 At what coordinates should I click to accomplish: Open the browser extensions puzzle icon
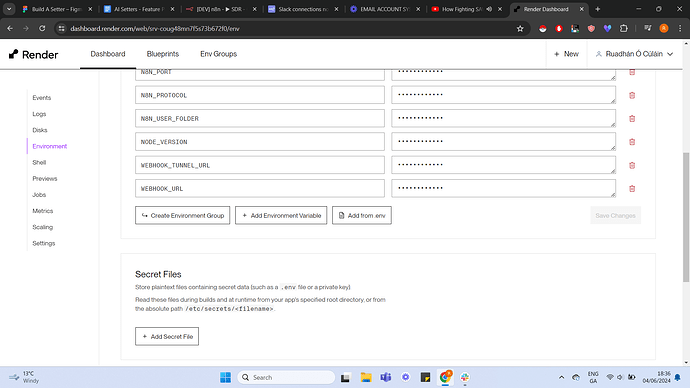tap(624, 29)
